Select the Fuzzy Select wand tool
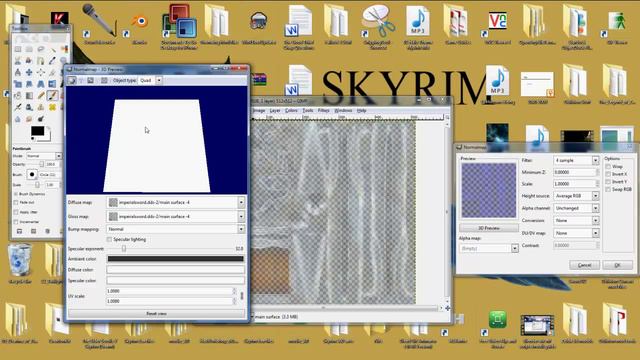 (53, 49)
